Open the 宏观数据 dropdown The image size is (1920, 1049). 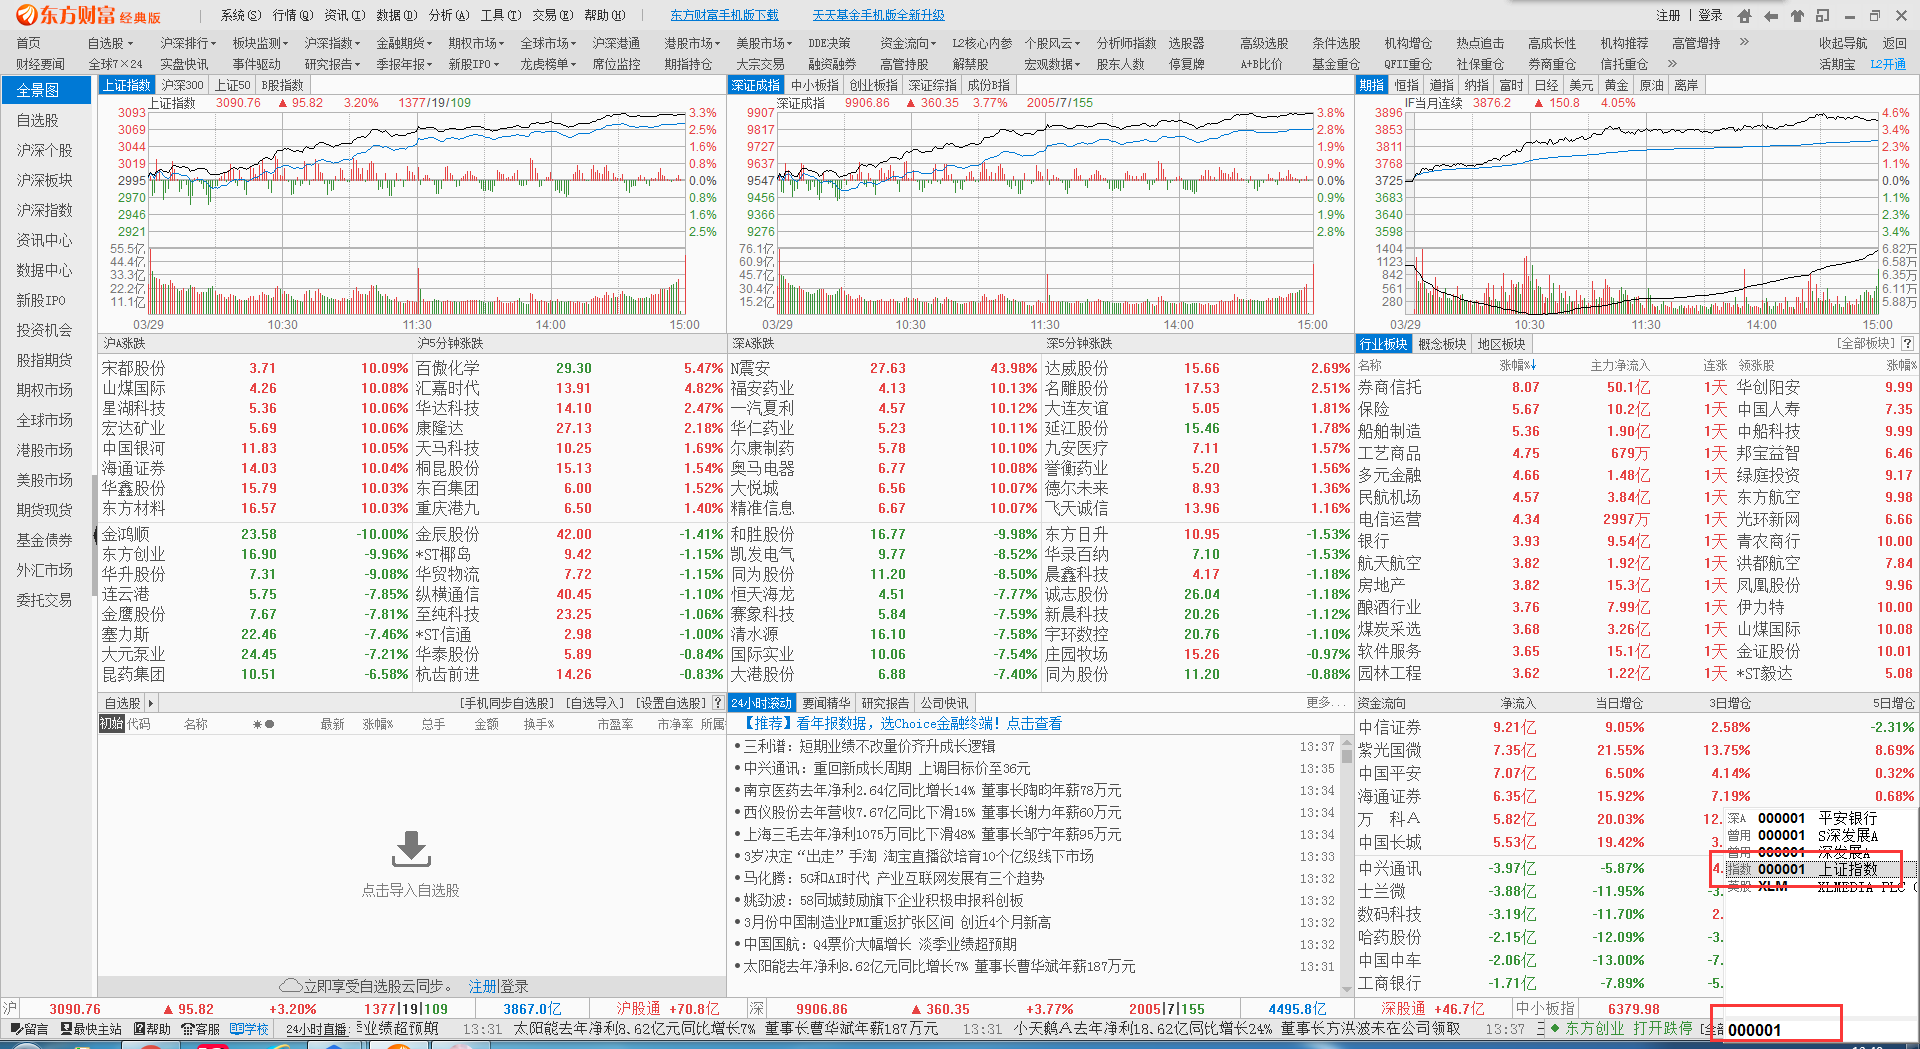pyautogui.click(x=1052, y=64)
